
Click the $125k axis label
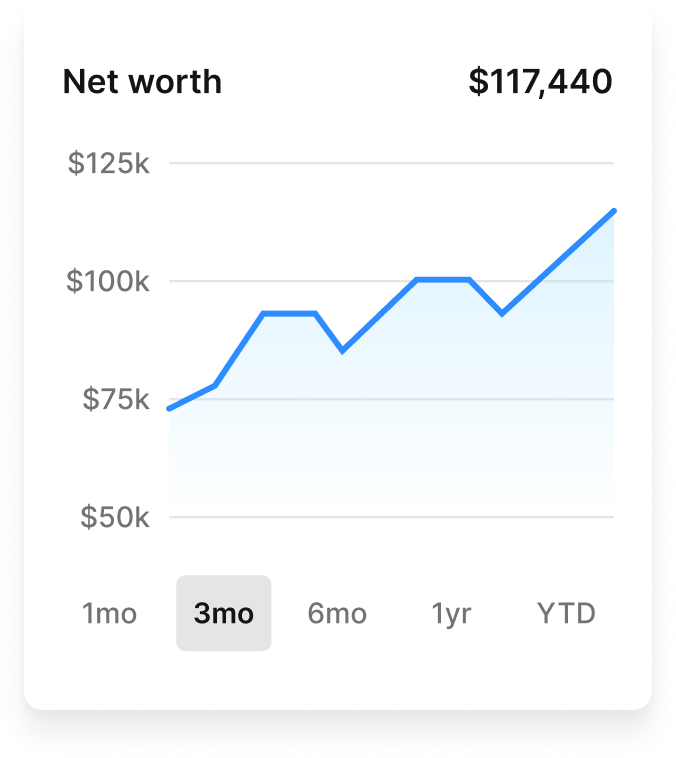click(108, 163)
